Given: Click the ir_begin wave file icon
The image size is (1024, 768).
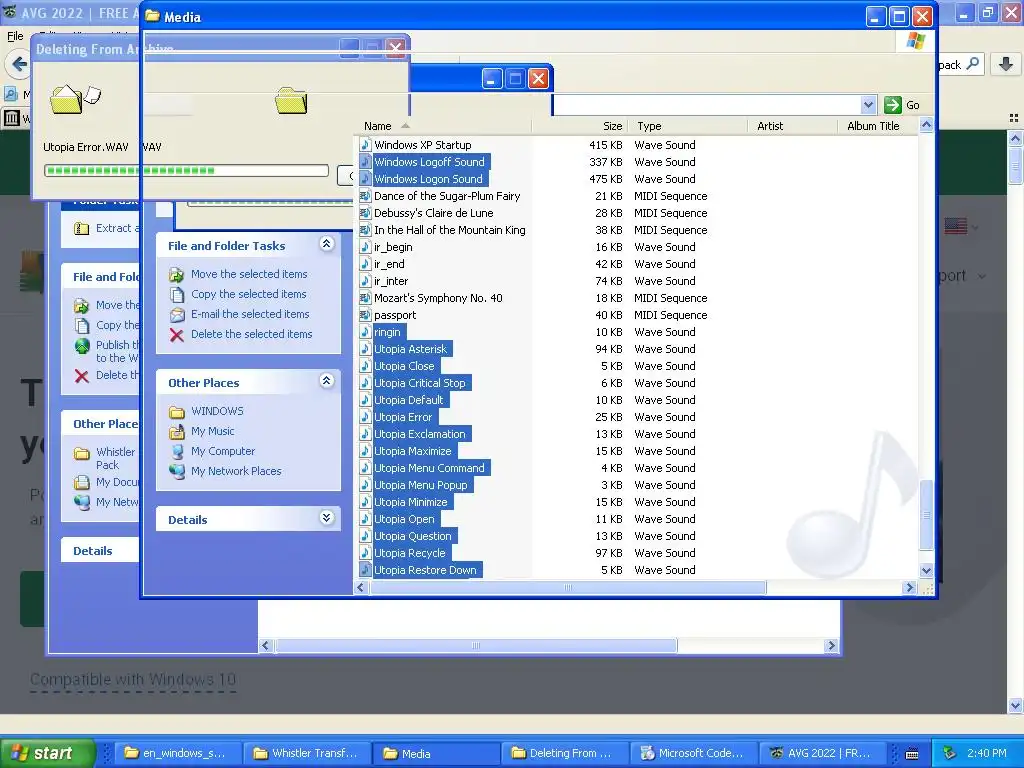Looking at the screenshot, I should tap(366, 247).
